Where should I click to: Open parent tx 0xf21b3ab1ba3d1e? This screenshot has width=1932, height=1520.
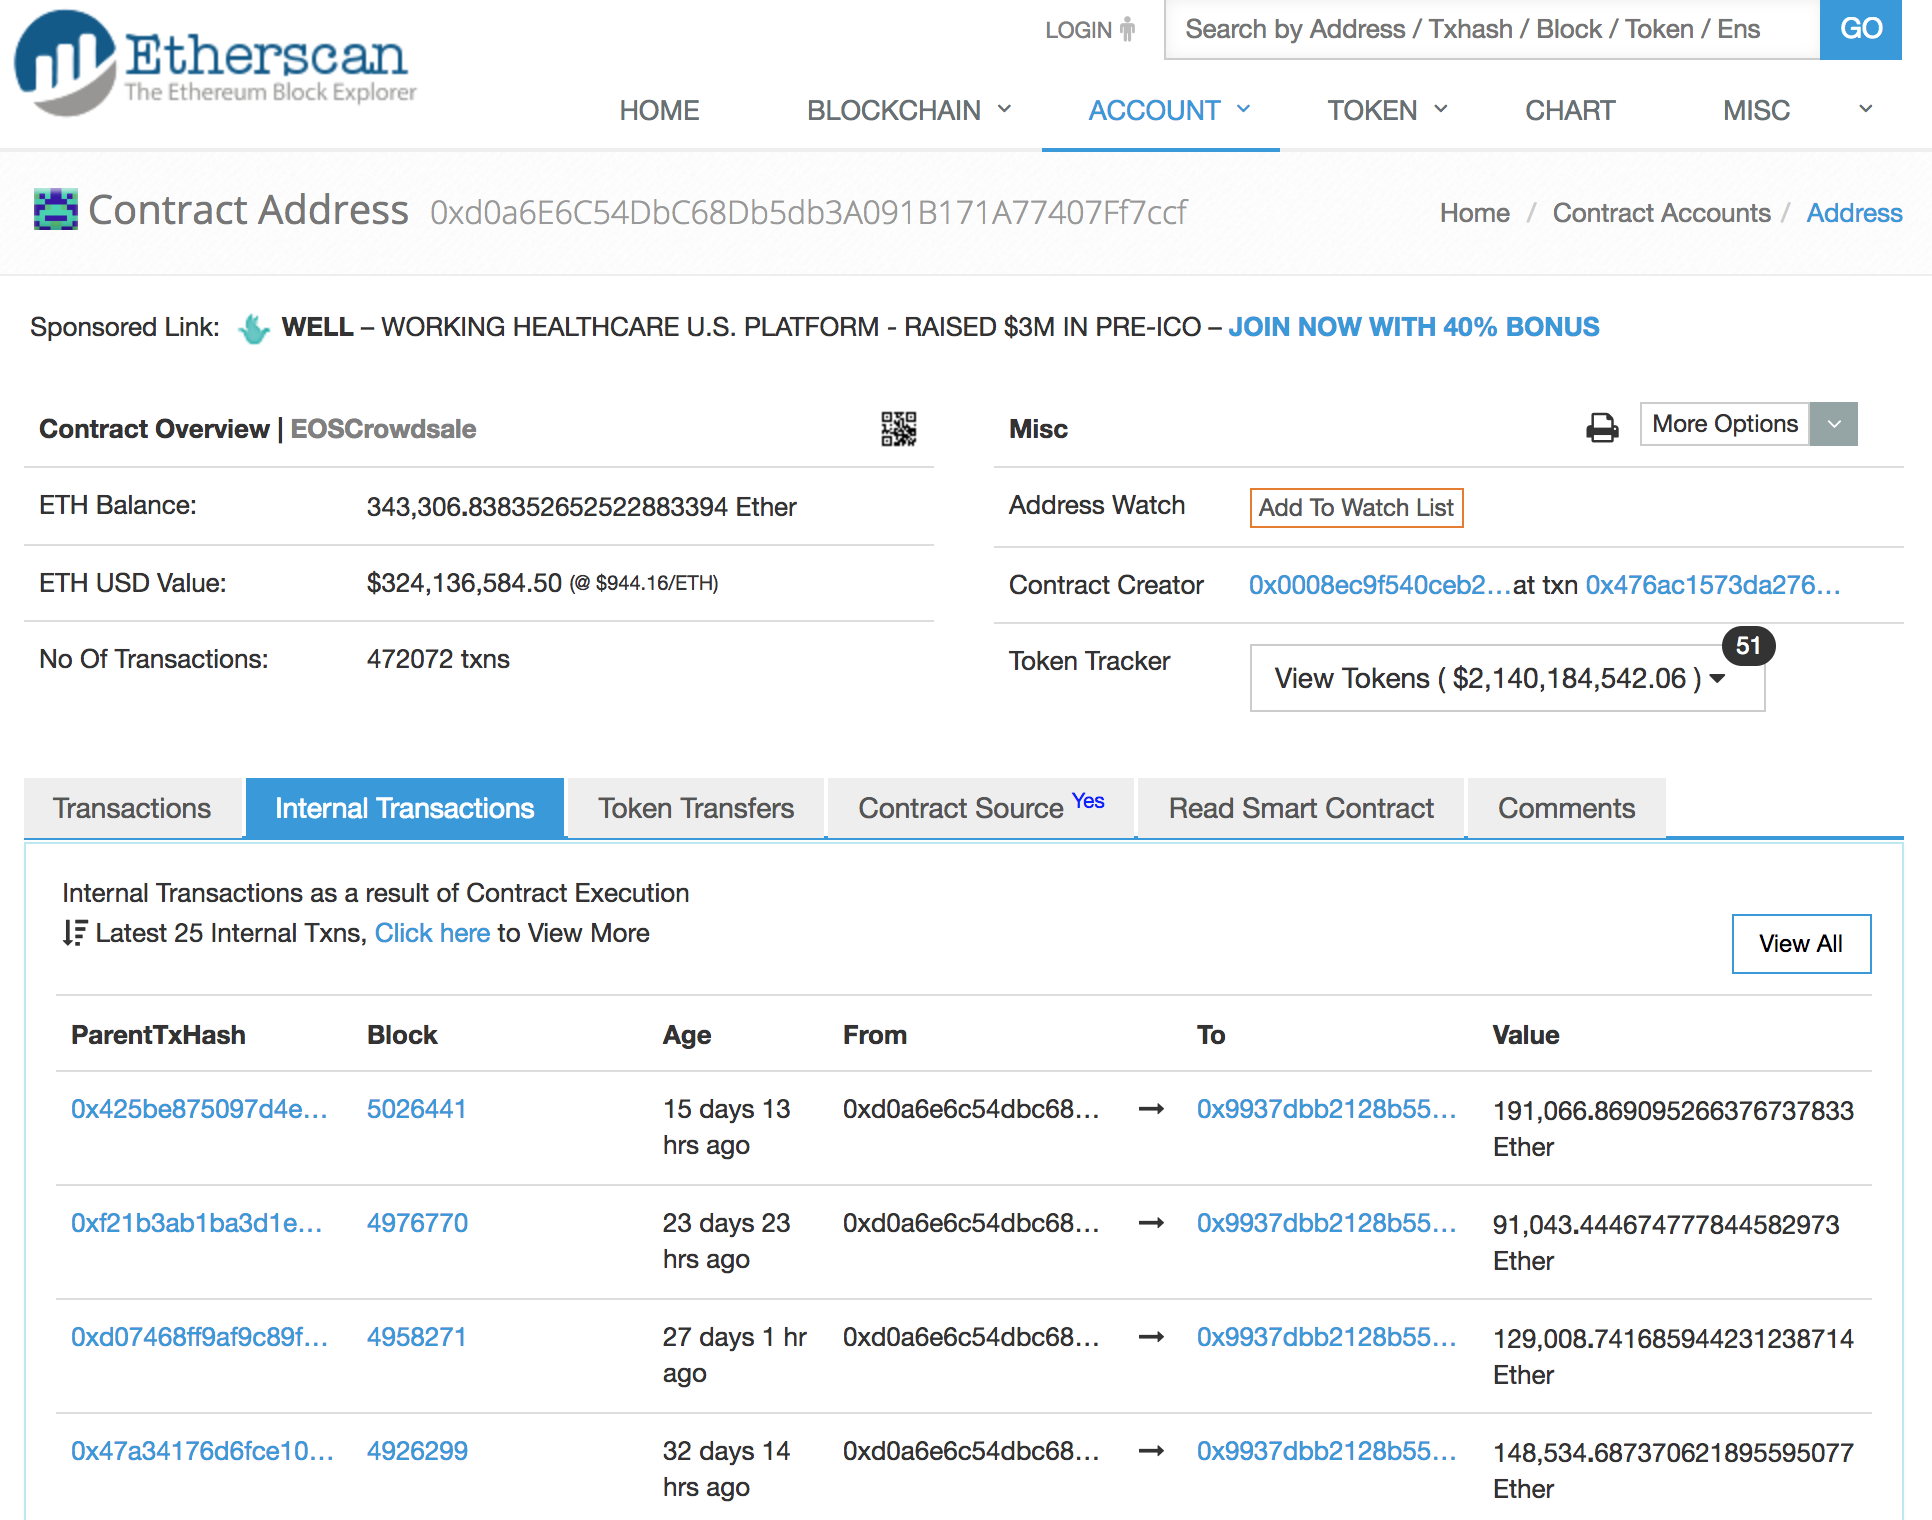coord(197,1223)
